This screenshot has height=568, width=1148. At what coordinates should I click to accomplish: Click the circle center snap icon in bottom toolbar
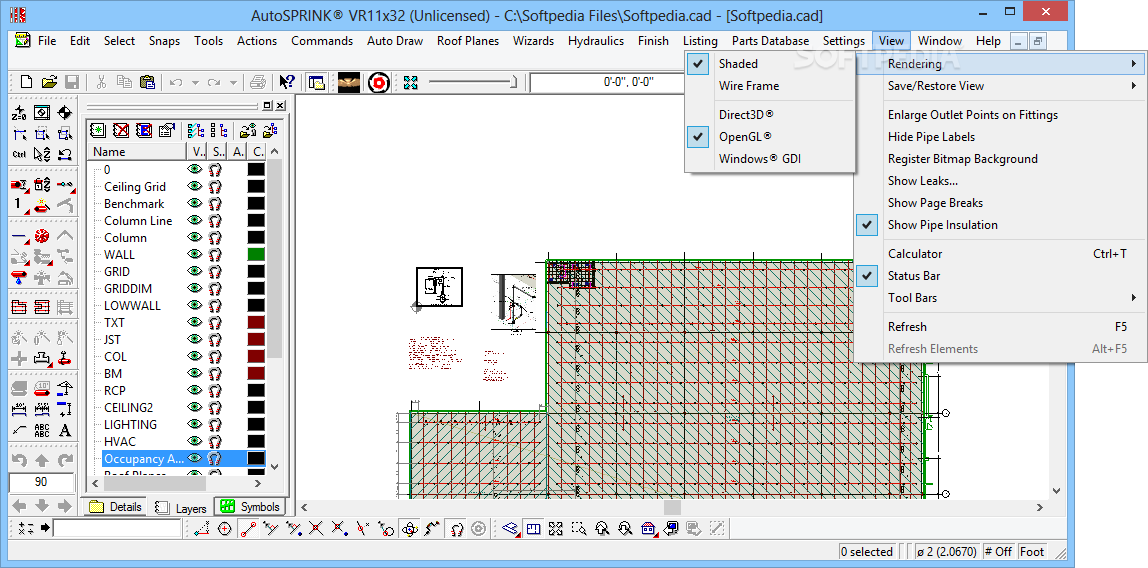(x=225, y=528)
